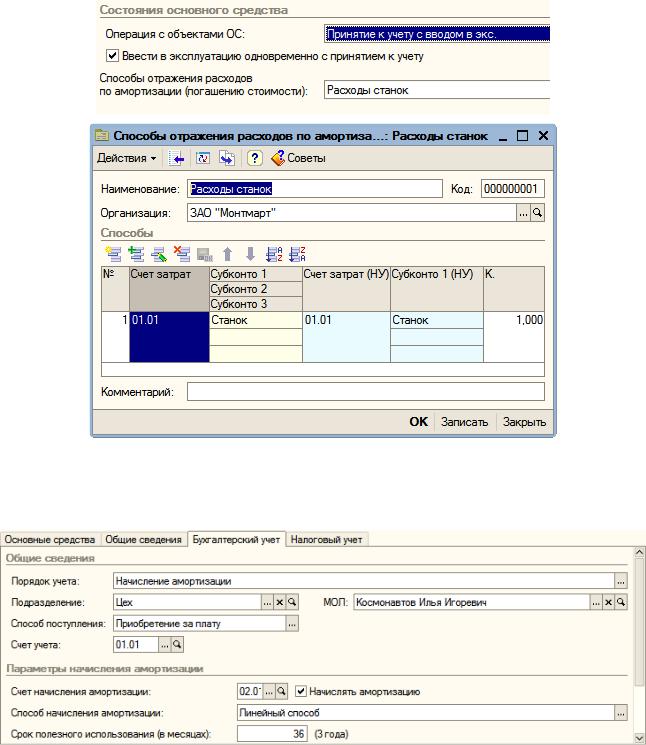Click the ellipsis button in МОЛ field
The width and height of the screenshot is (646, 745).
[x=596, y=602]
